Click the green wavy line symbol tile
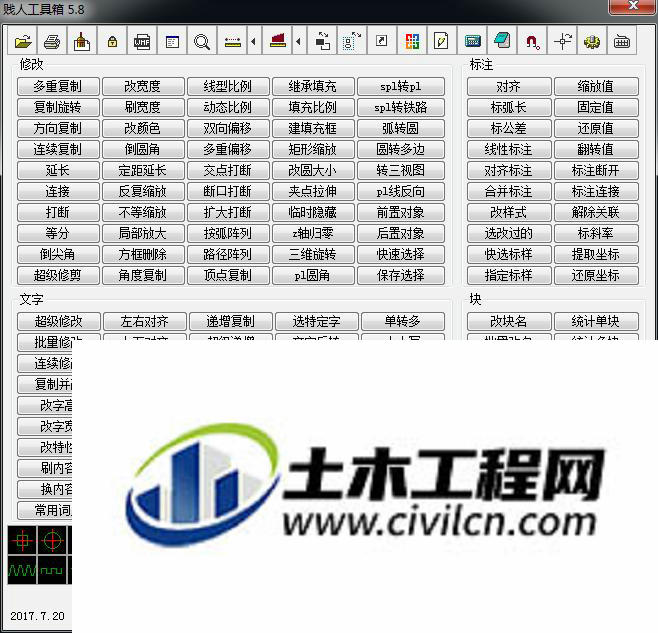Image resolution: width=658 pixels, height=633 pixels. tap(22, 570)
